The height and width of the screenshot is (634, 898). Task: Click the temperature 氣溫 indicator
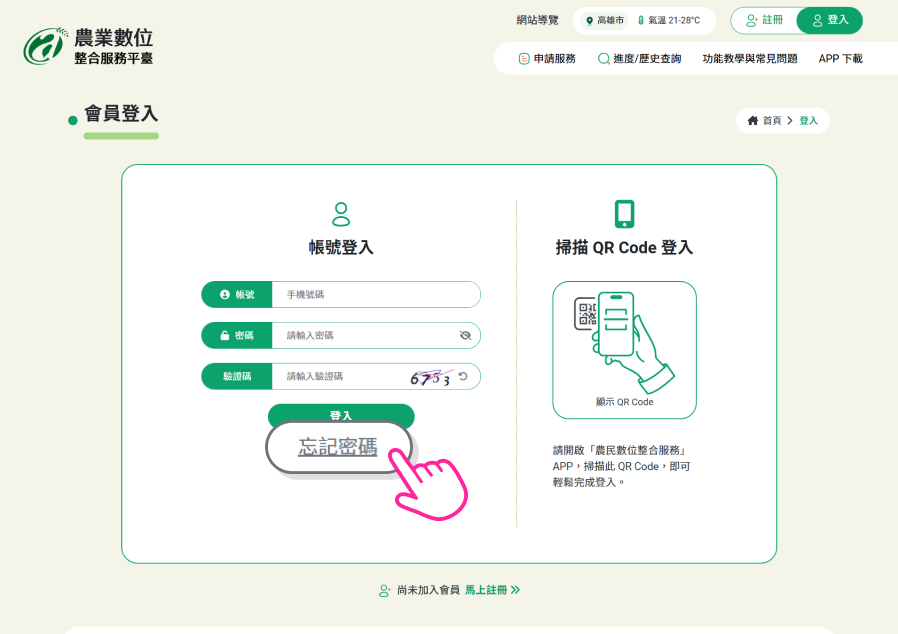[x=669, y=20]
